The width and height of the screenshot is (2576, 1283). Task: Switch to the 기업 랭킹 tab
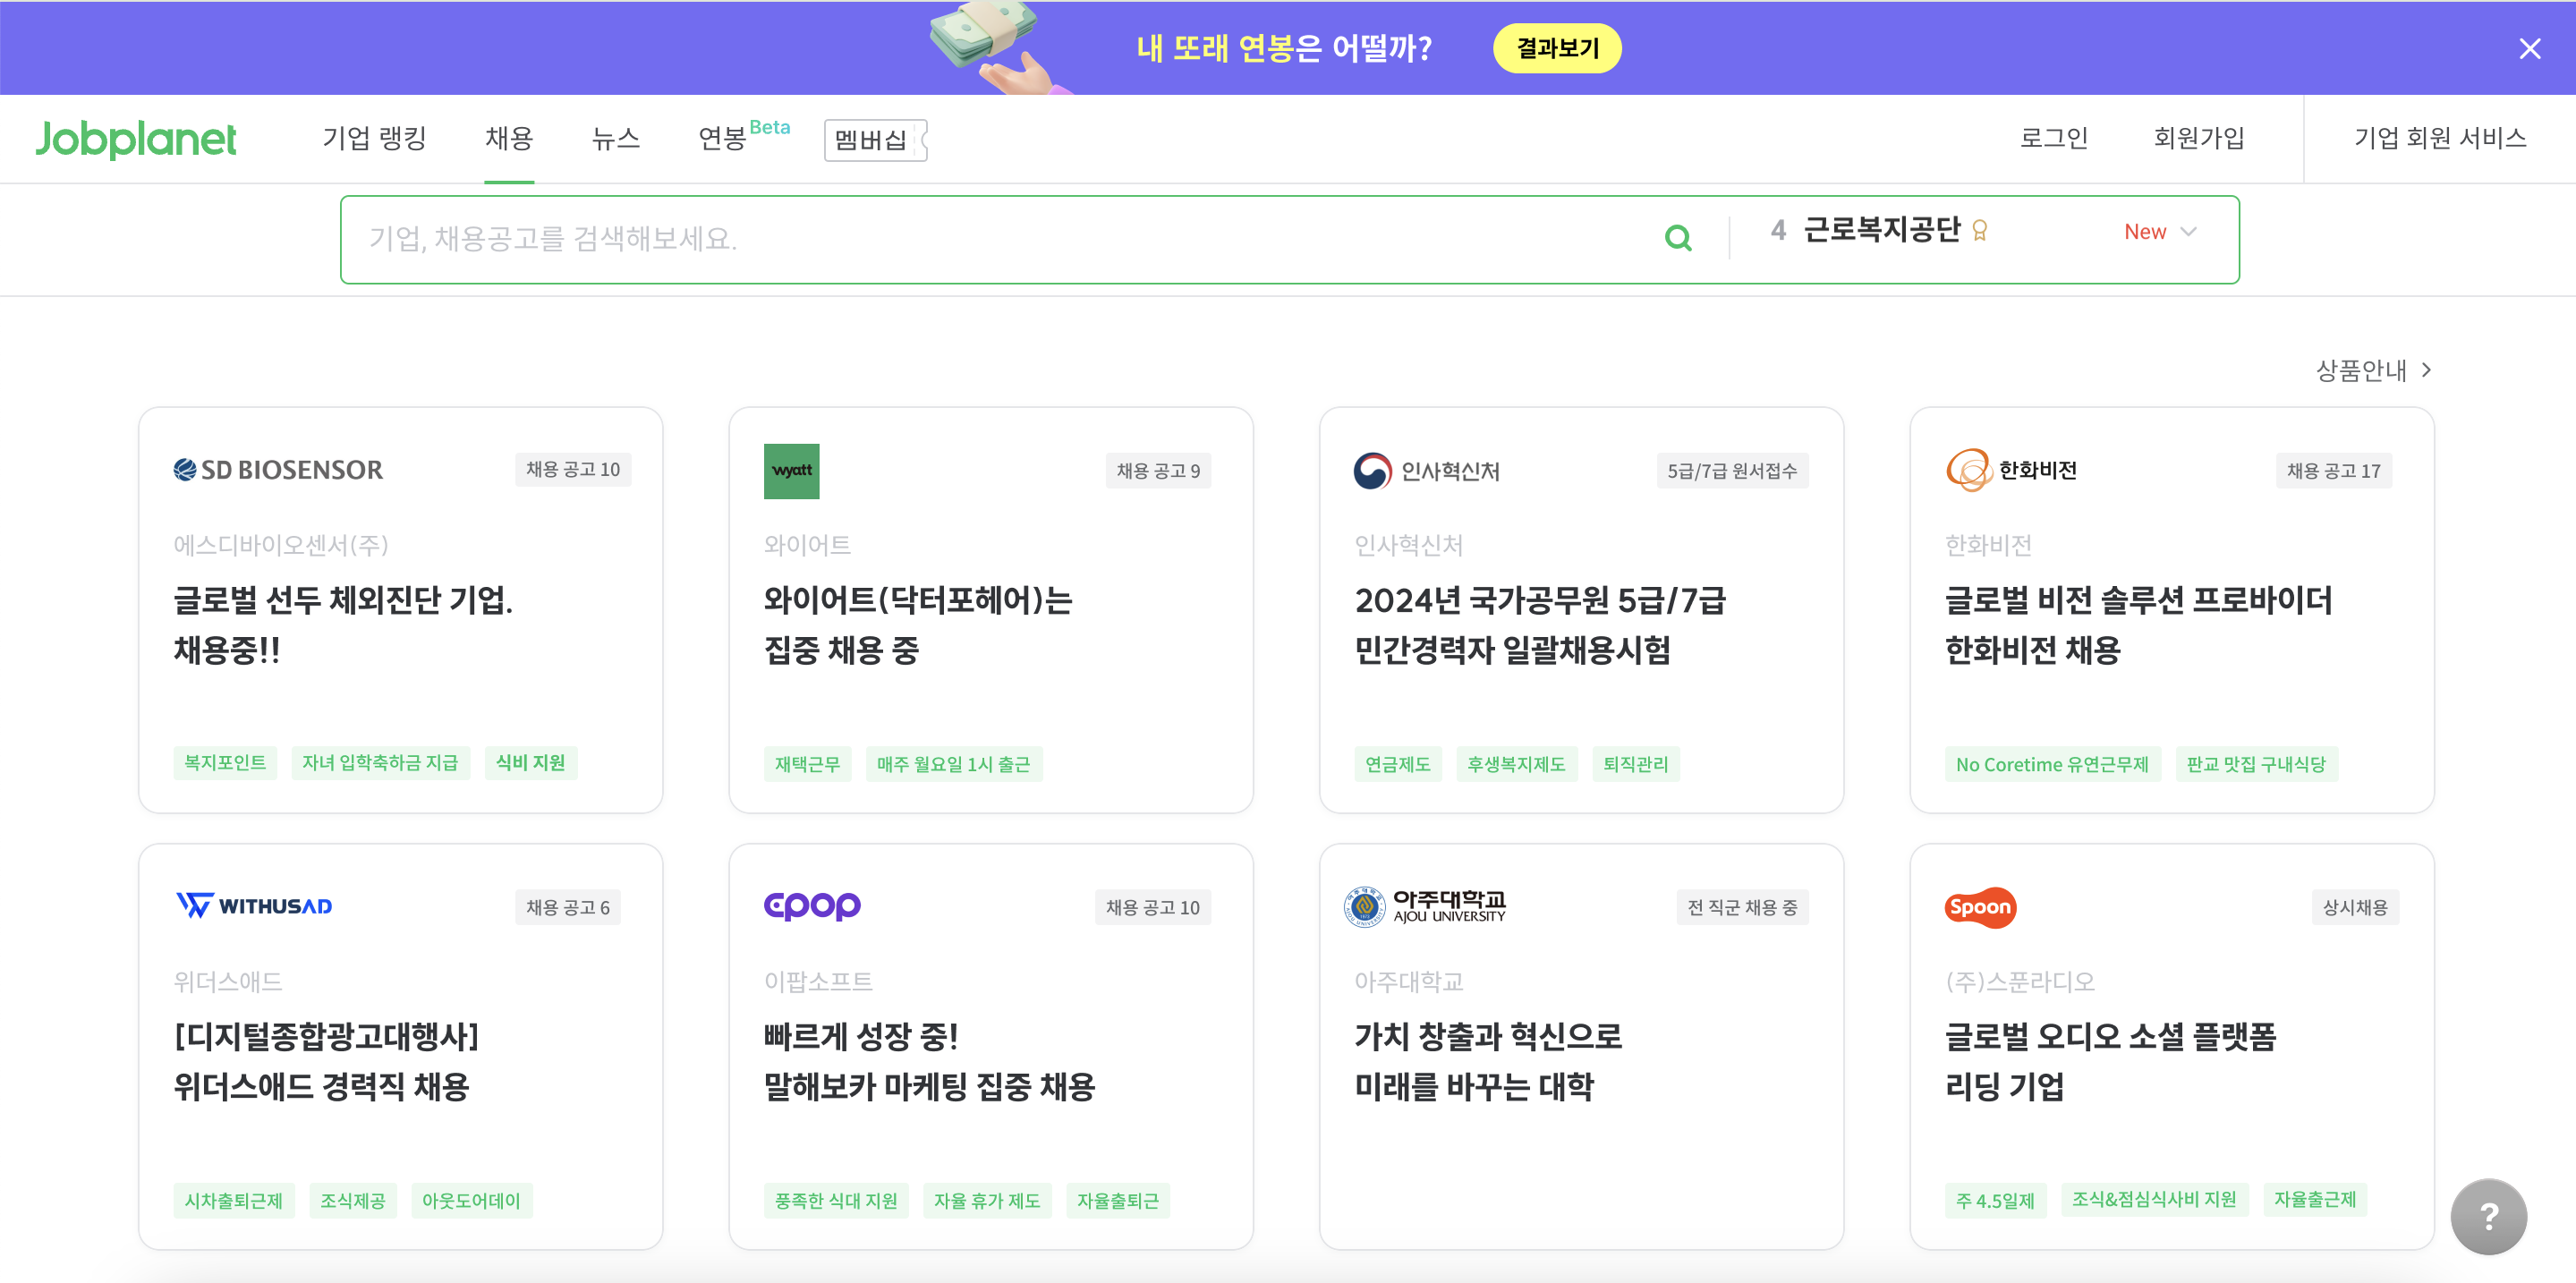point(372,140)
